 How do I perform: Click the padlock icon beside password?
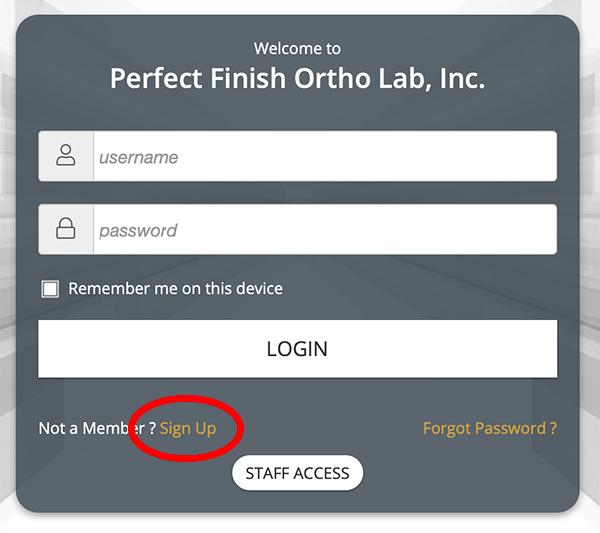tap(66, 230)
